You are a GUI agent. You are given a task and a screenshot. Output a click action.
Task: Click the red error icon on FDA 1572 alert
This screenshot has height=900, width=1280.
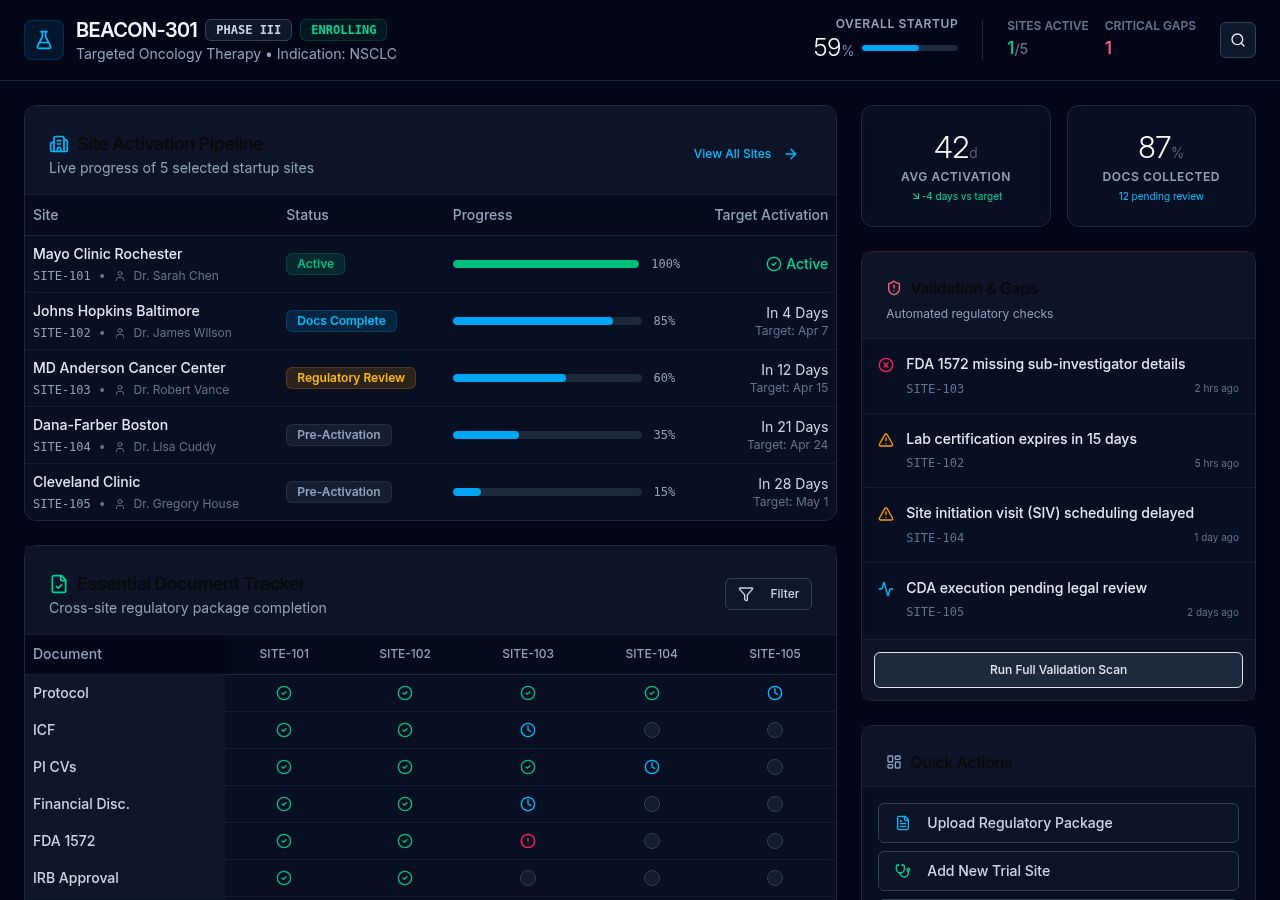[885, 365]
